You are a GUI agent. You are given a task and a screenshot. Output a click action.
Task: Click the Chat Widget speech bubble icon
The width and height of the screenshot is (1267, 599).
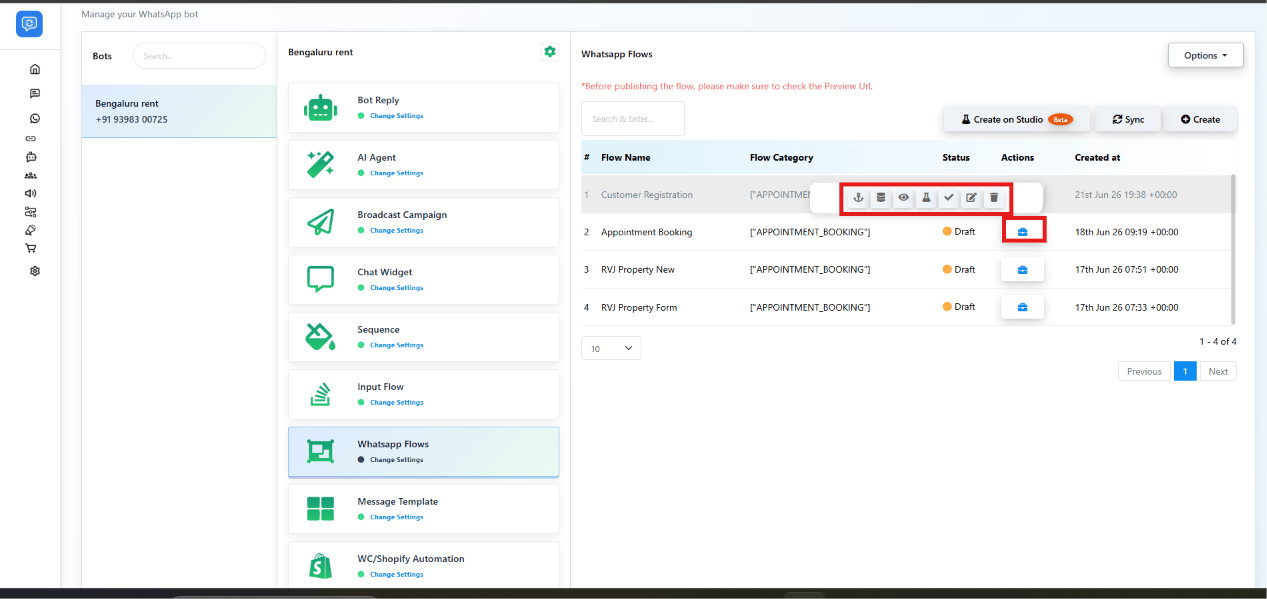click(x=320, y=280)
